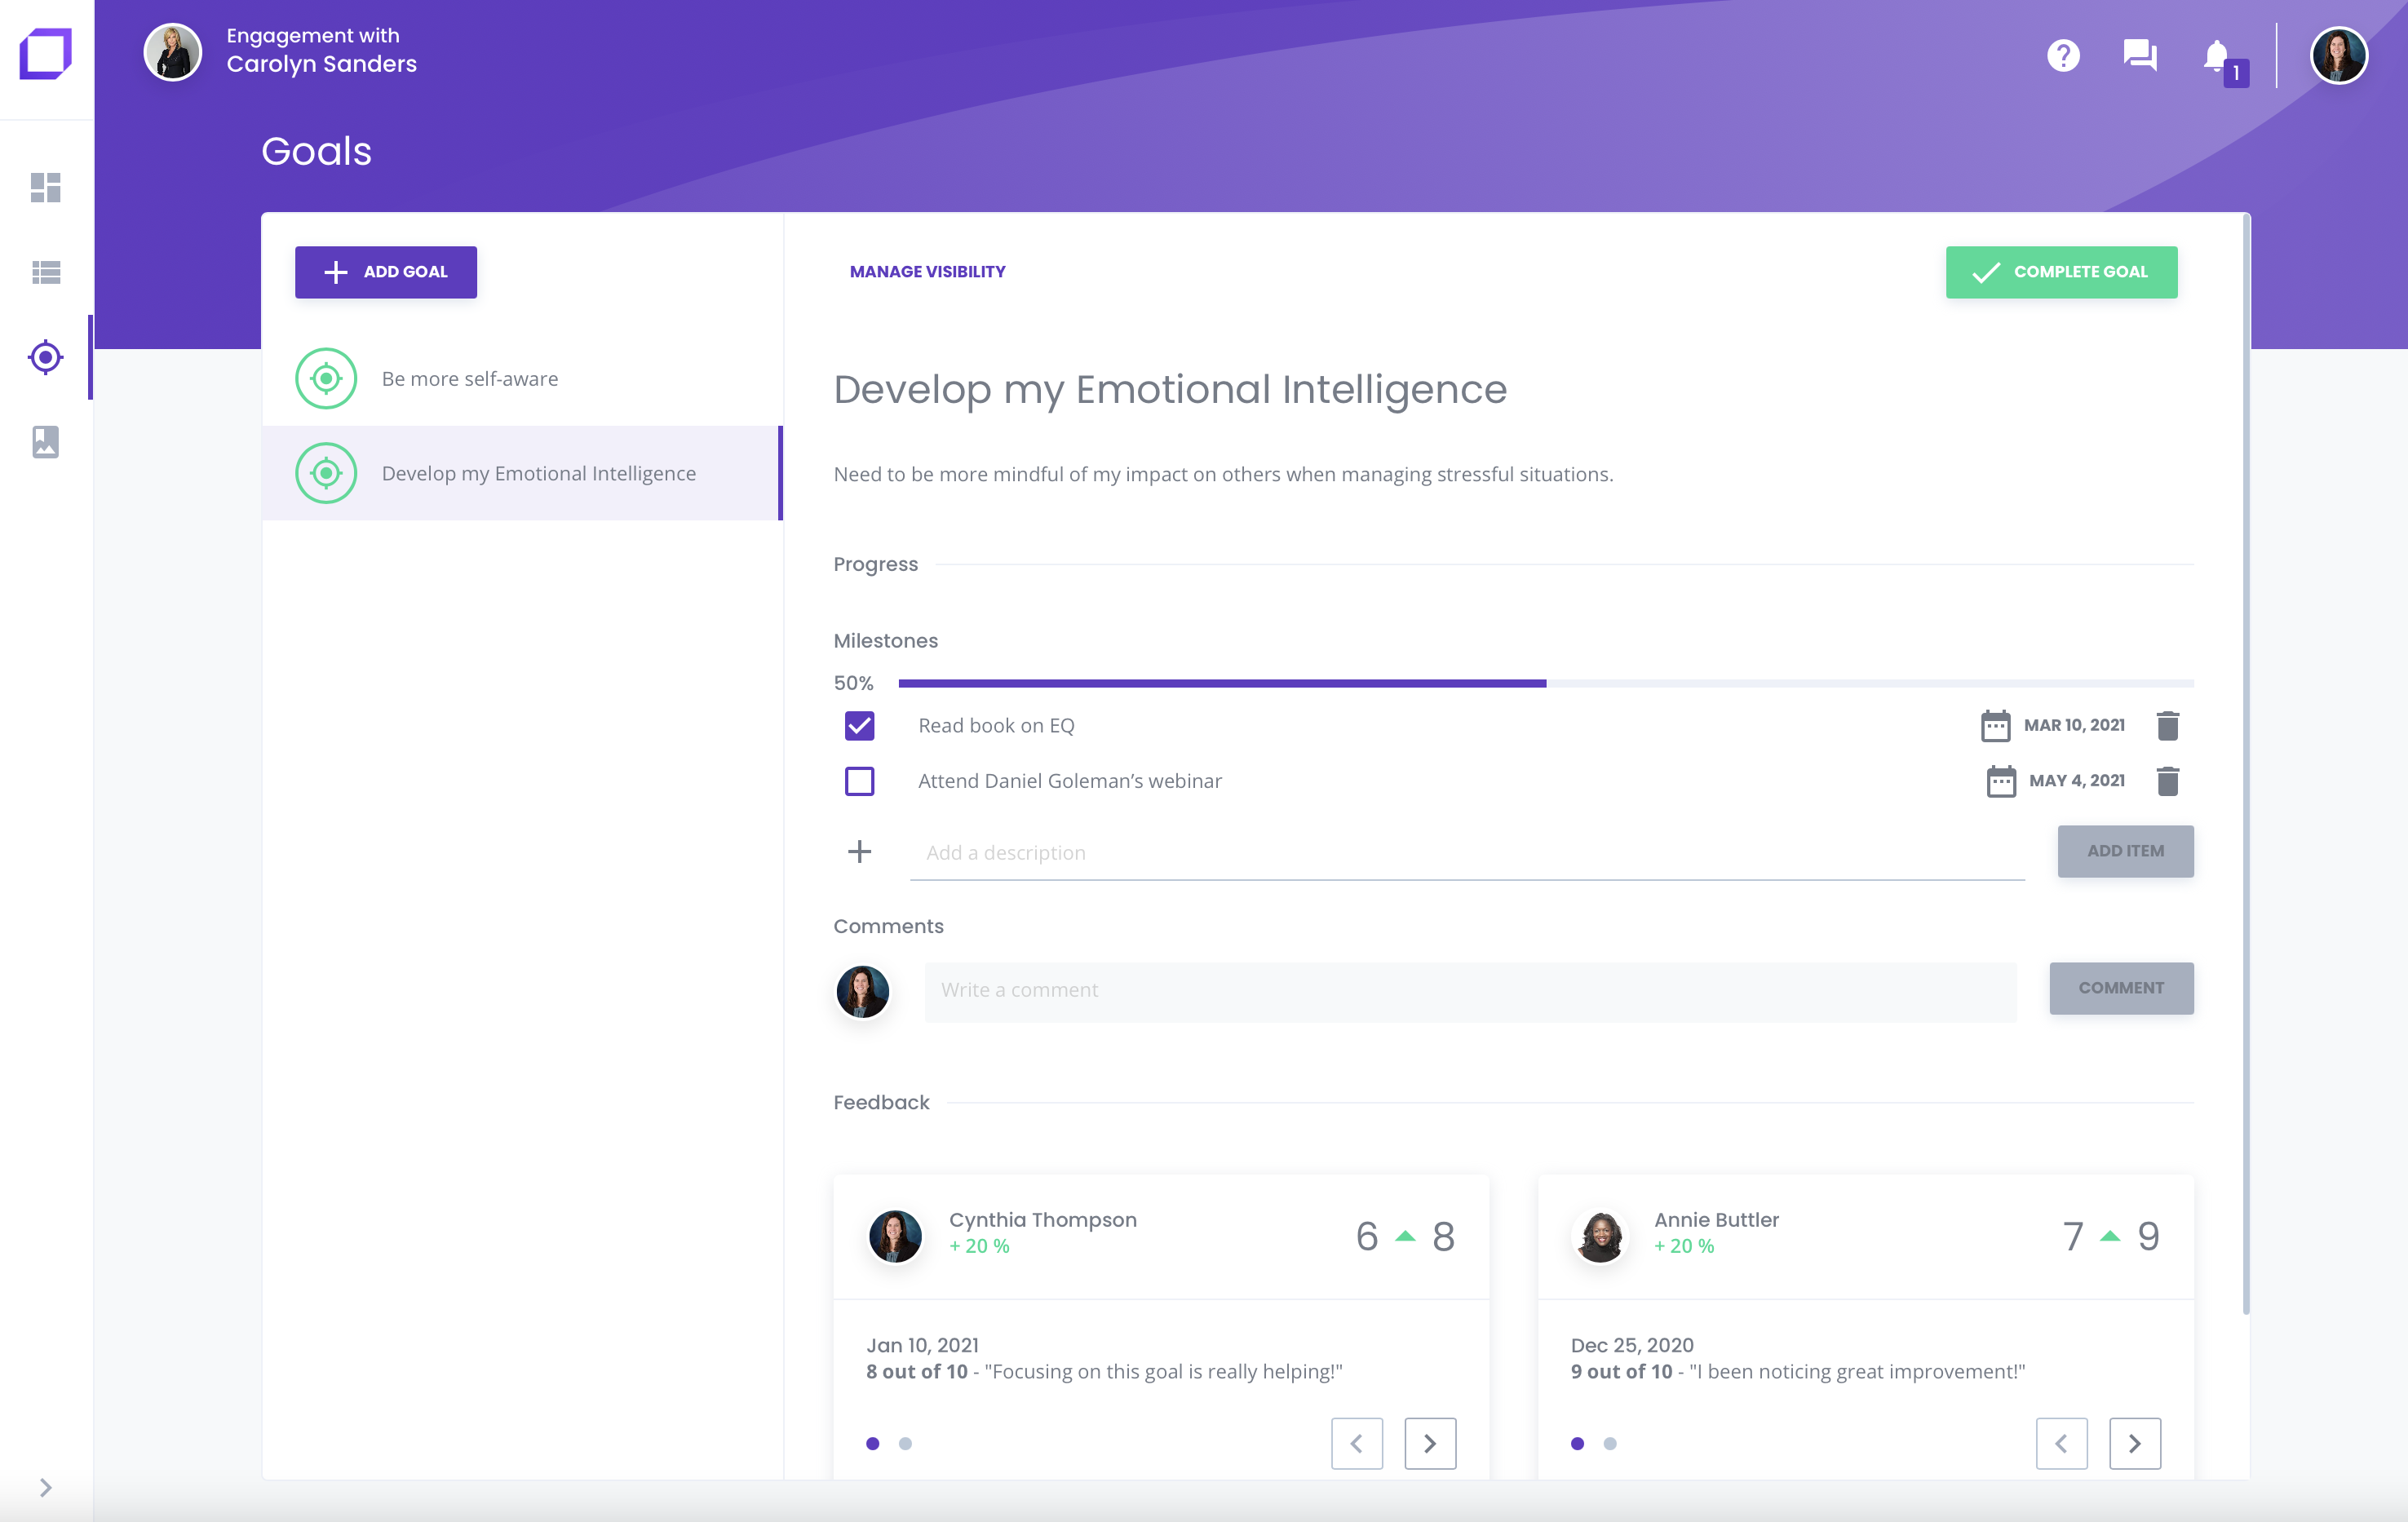Viewport: 2408px width, 1522px height.
Task: Open the Manage Visibility link
Action: [x=927, y=272]
